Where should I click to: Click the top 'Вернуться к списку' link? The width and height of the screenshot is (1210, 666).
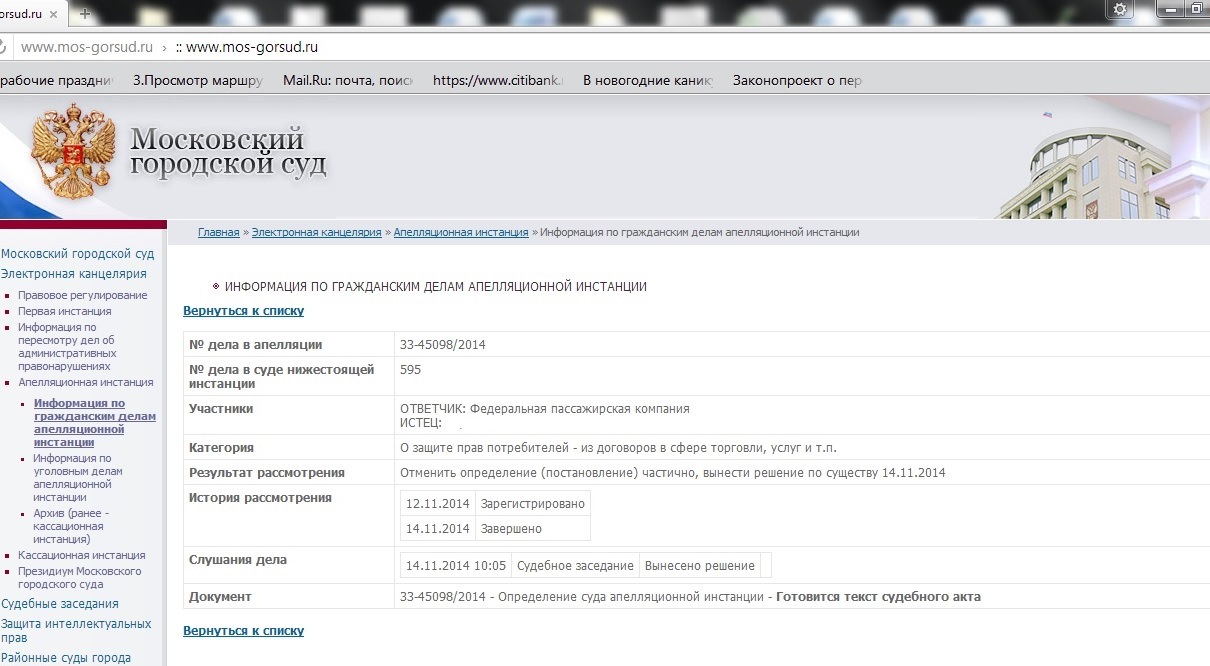click(243, 311)
